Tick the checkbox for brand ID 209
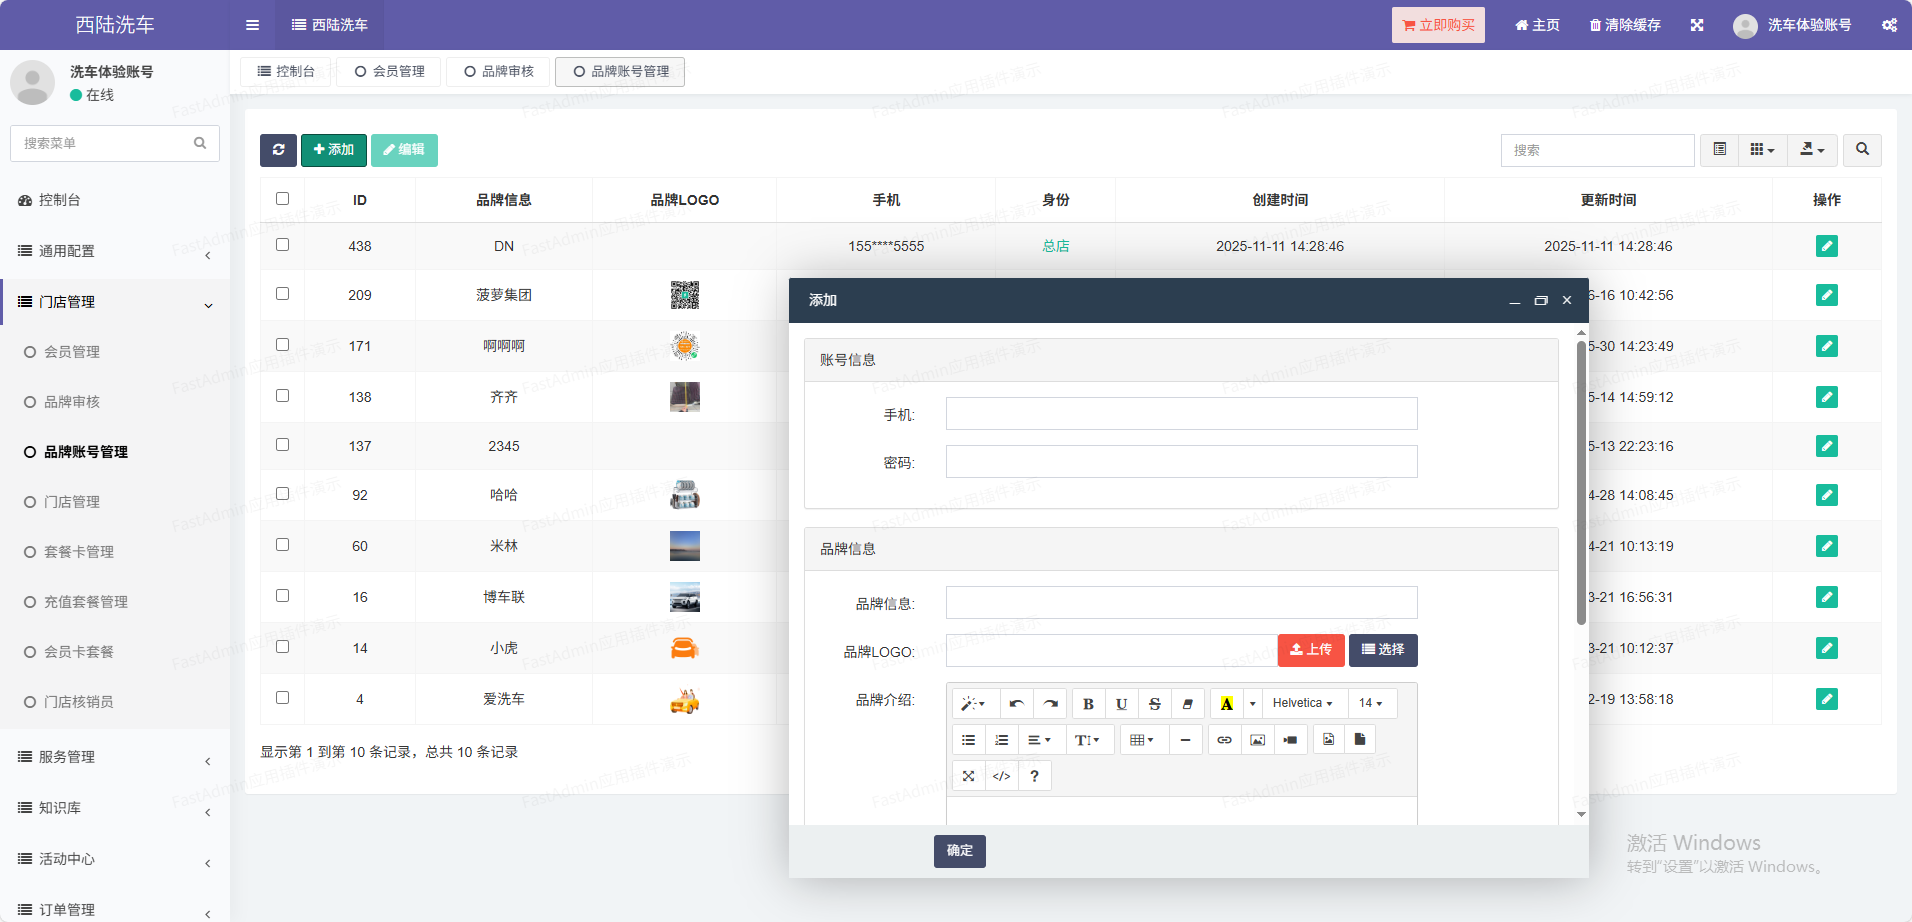This screenshot has width=1912, height=922. [x=282, y=294]
